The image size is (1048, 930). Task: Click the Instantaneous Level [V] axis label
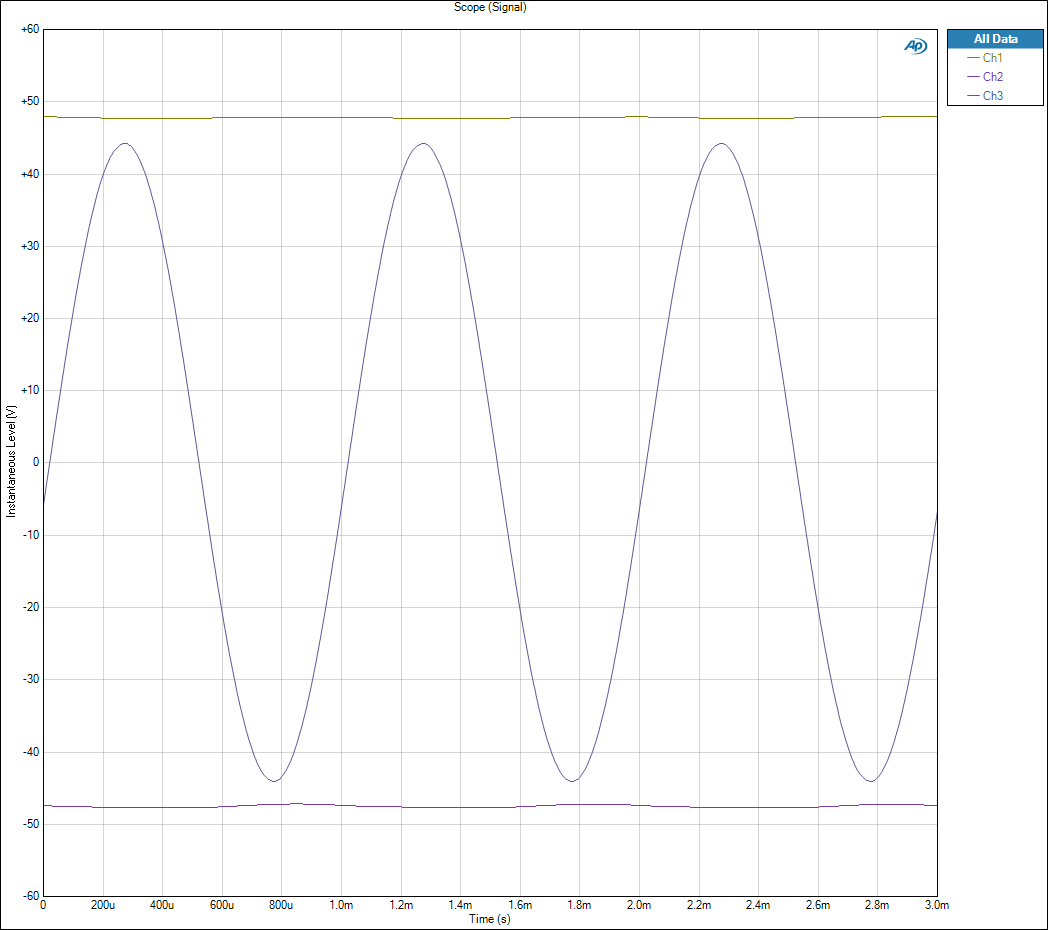[x=11, y=461]
